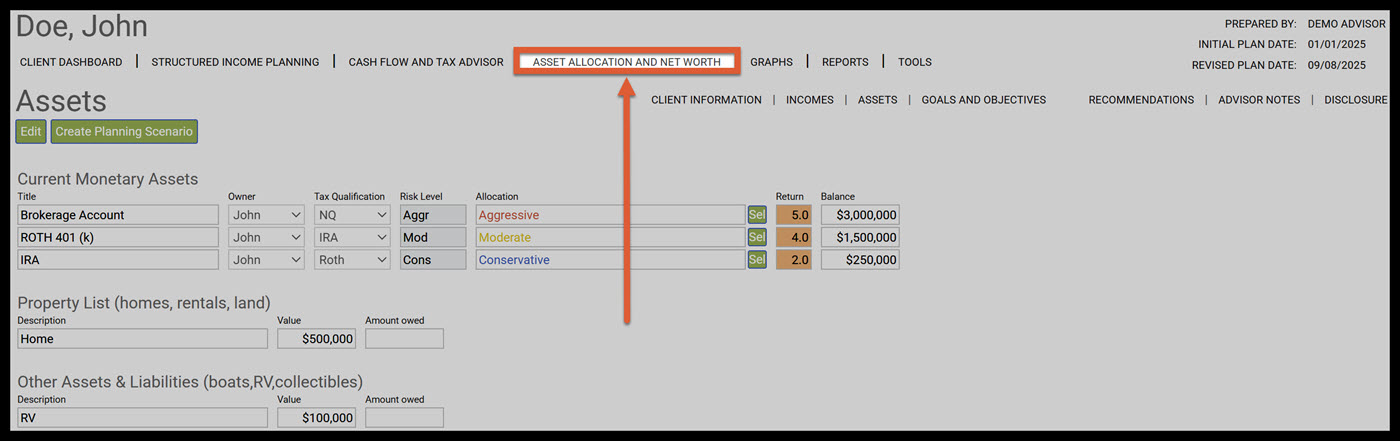
Task: Open the Assets sub-section link
Action: pyautogui.click(x=877, y=100)
